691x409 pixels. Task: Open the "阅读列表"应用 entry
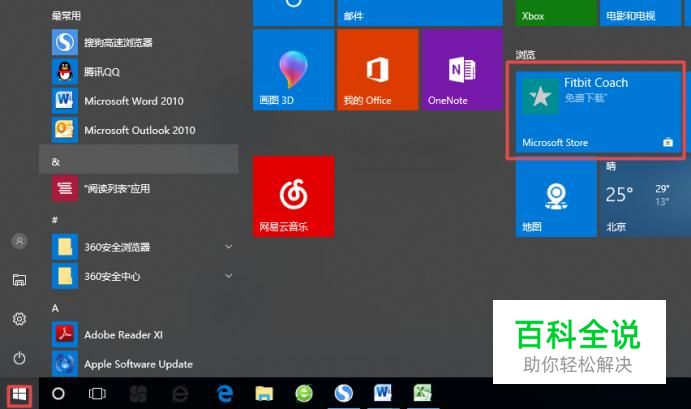tap(139, 189)
